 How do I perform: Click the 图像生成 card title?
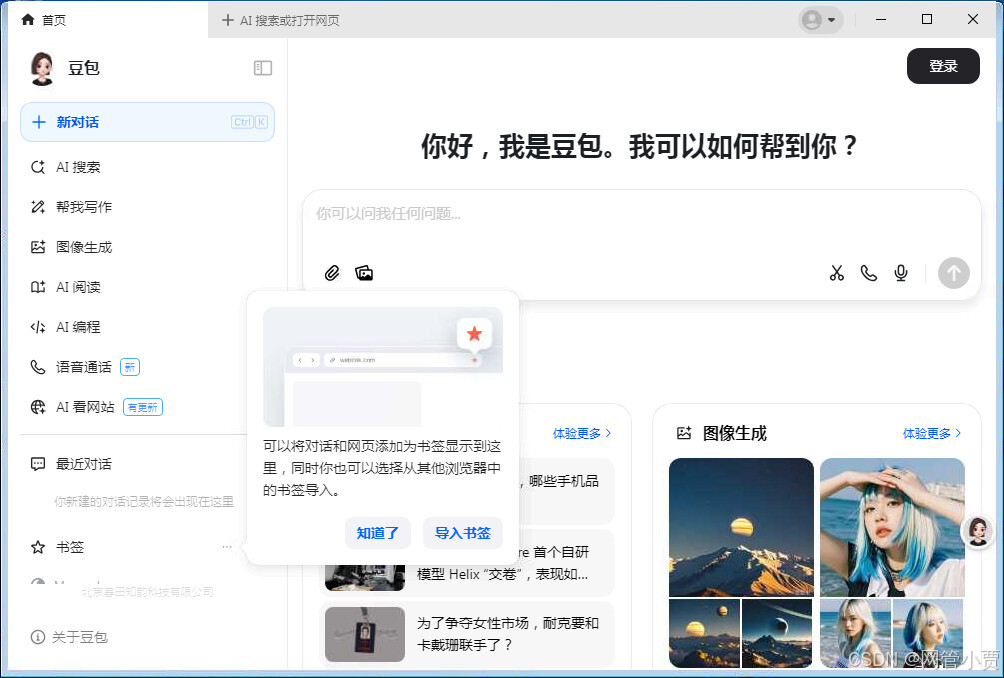[734, 433]
